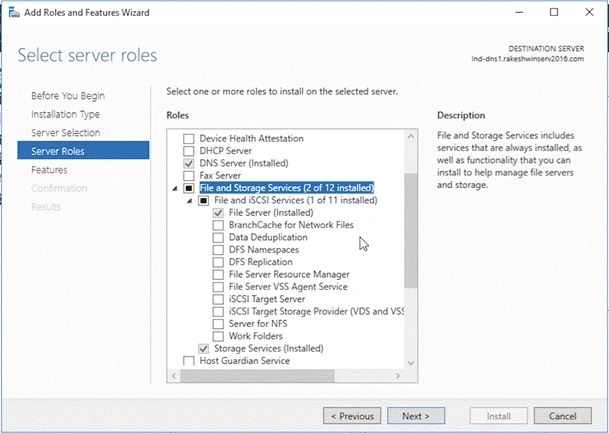This screenshot has height=433, width=609.
Task: Click the roles list scroll down arrow
Action: pyautogui.click(x=411, y=363)
